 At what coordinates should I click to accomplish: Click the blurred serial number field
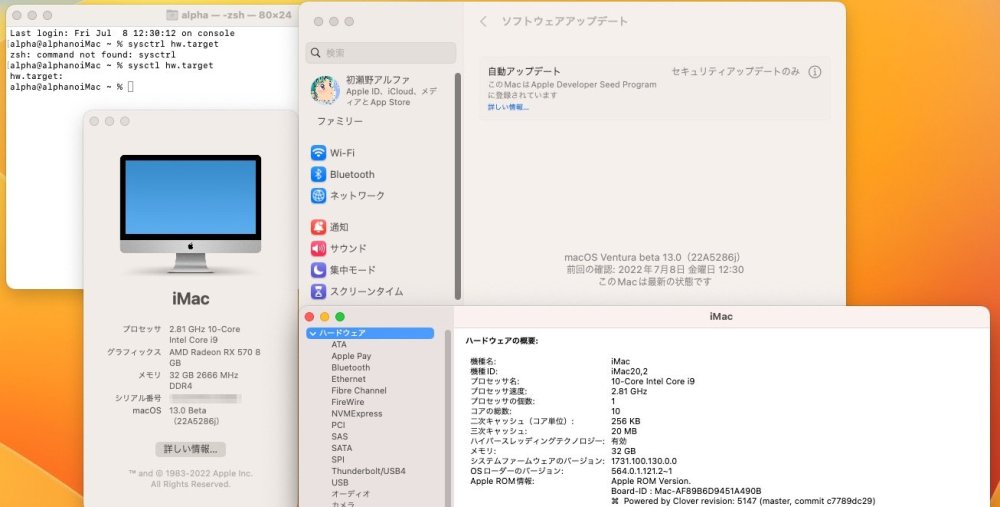[205, 398]
